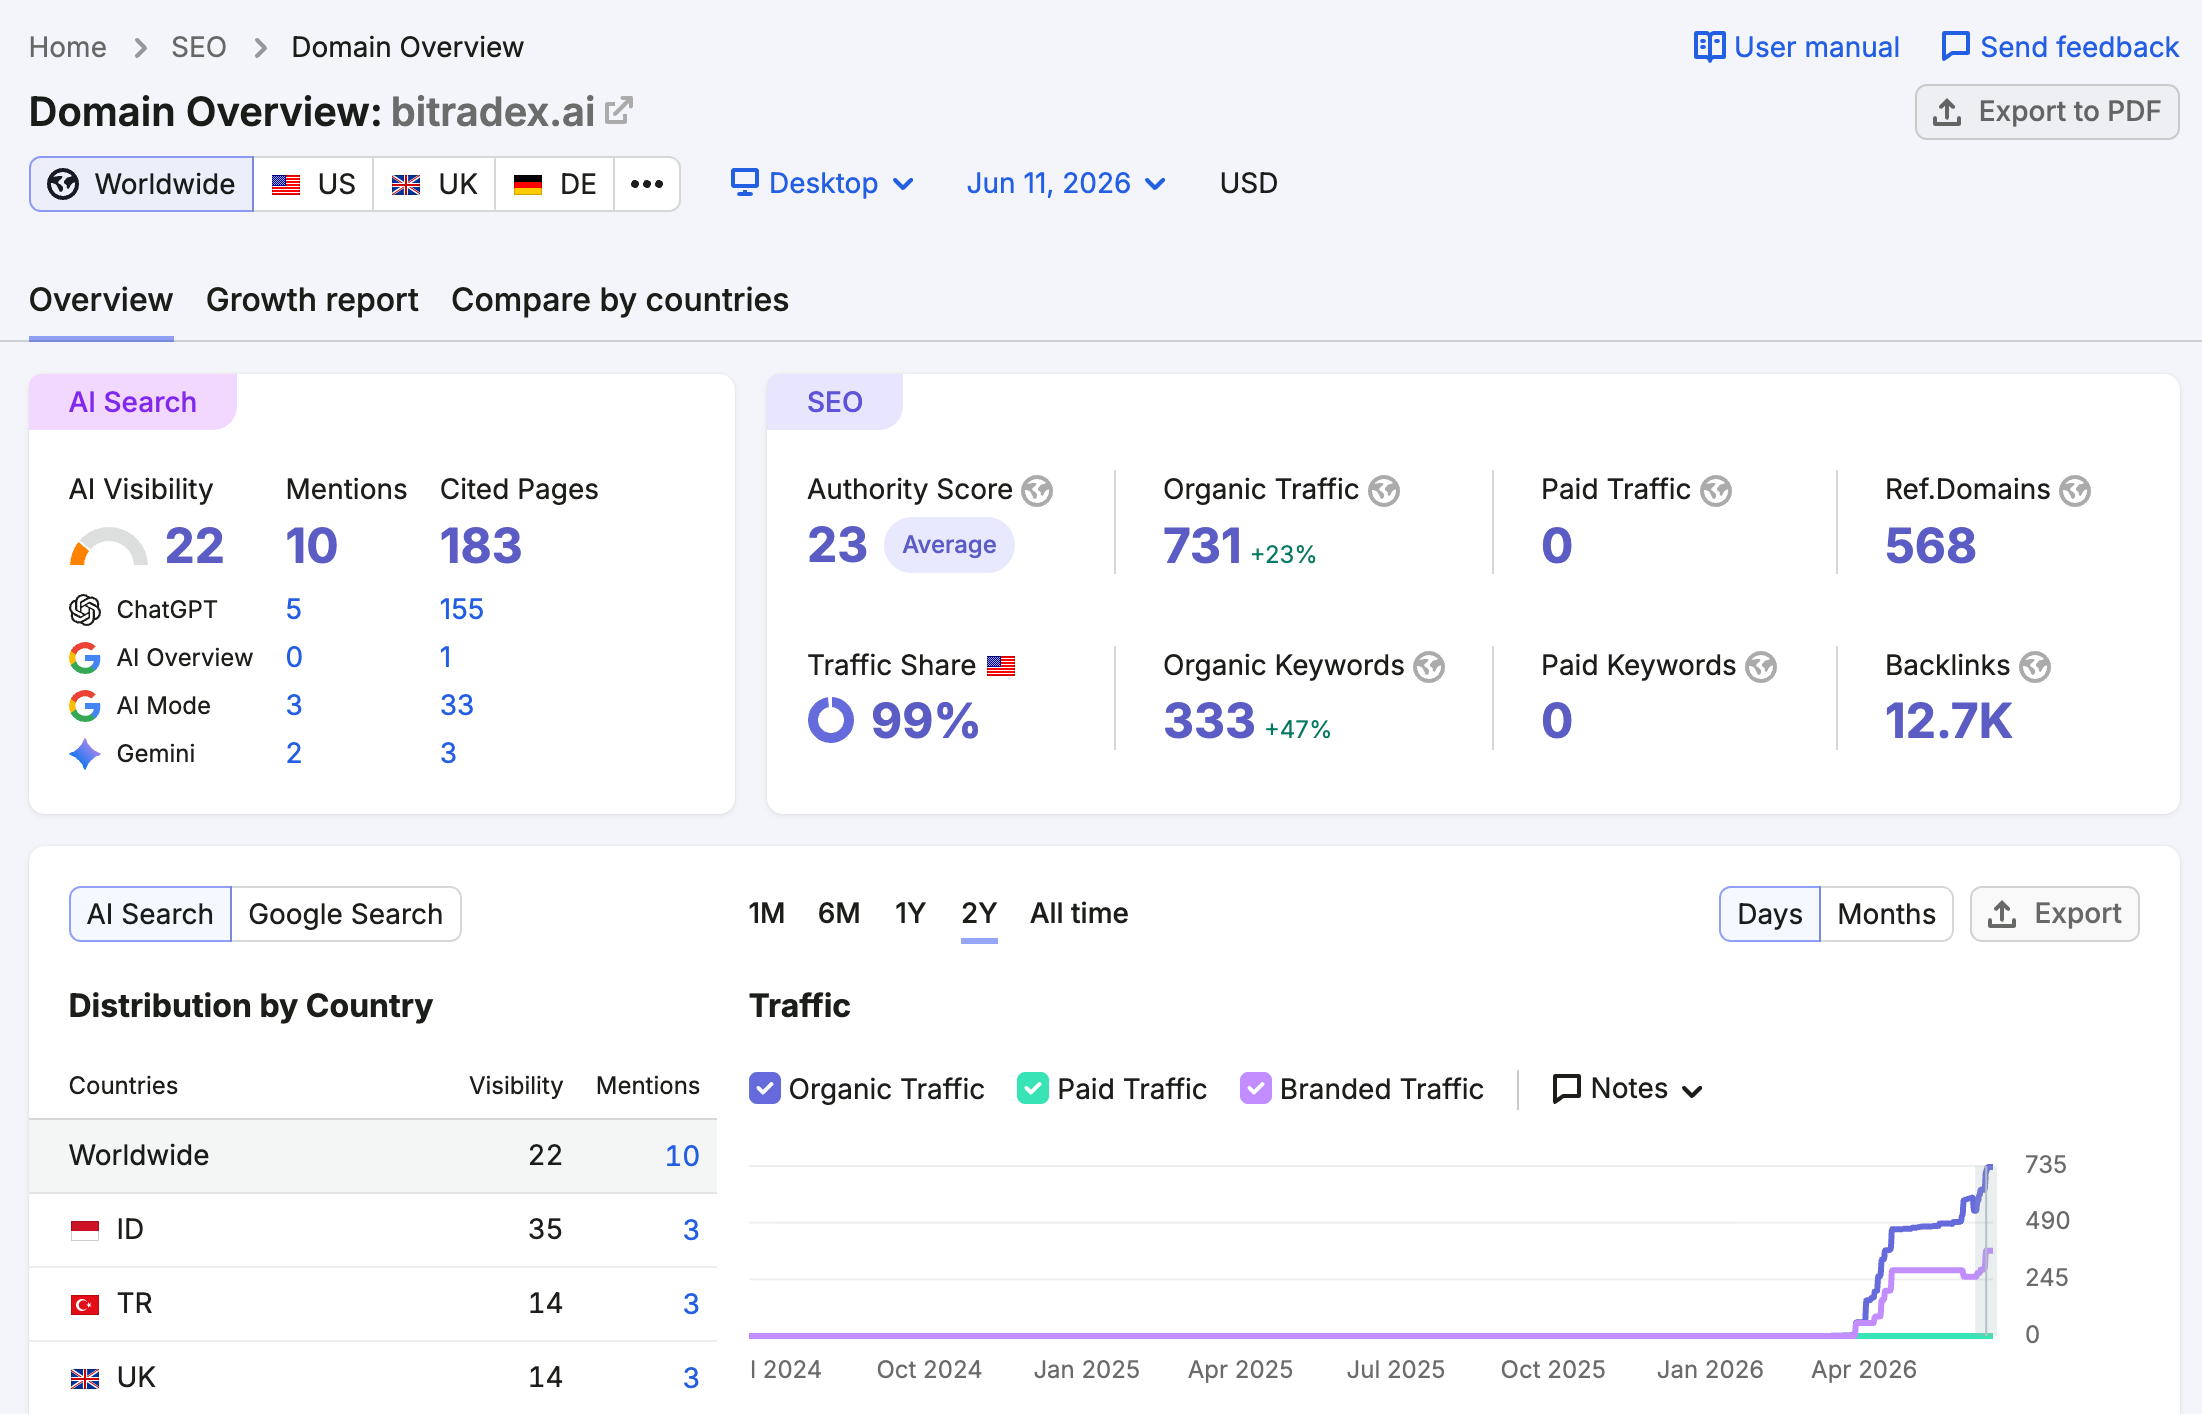Click the Notes comment icon
This screenshot has height=1414, width=2202.
click(x=1566, y=1088)
